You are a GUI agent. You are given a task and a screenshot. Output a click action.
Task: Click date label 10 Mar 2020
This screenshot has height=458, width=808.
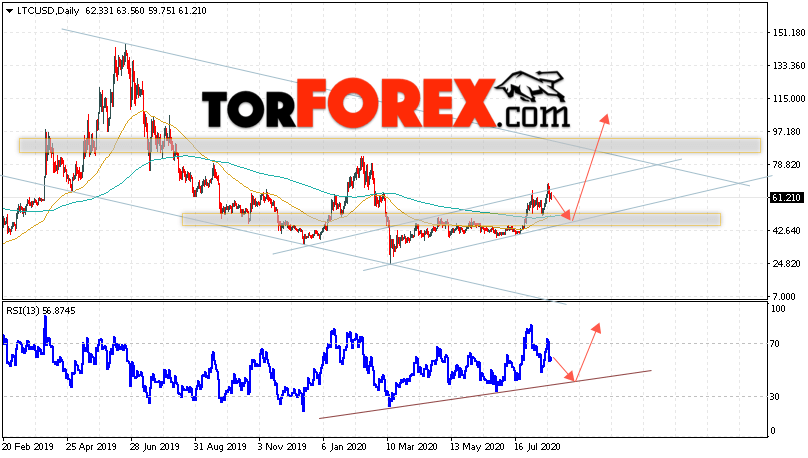click(x=411, y=447)
